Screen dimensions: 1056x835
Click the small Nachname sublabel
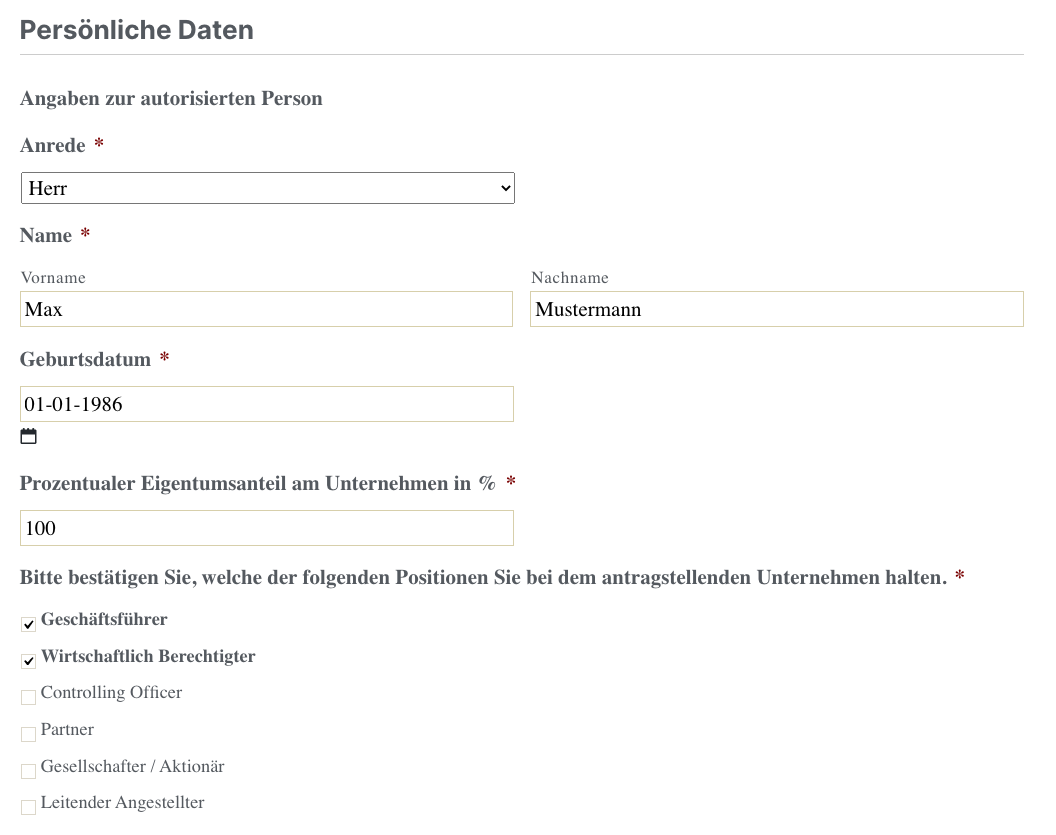[x=569, y=278]
